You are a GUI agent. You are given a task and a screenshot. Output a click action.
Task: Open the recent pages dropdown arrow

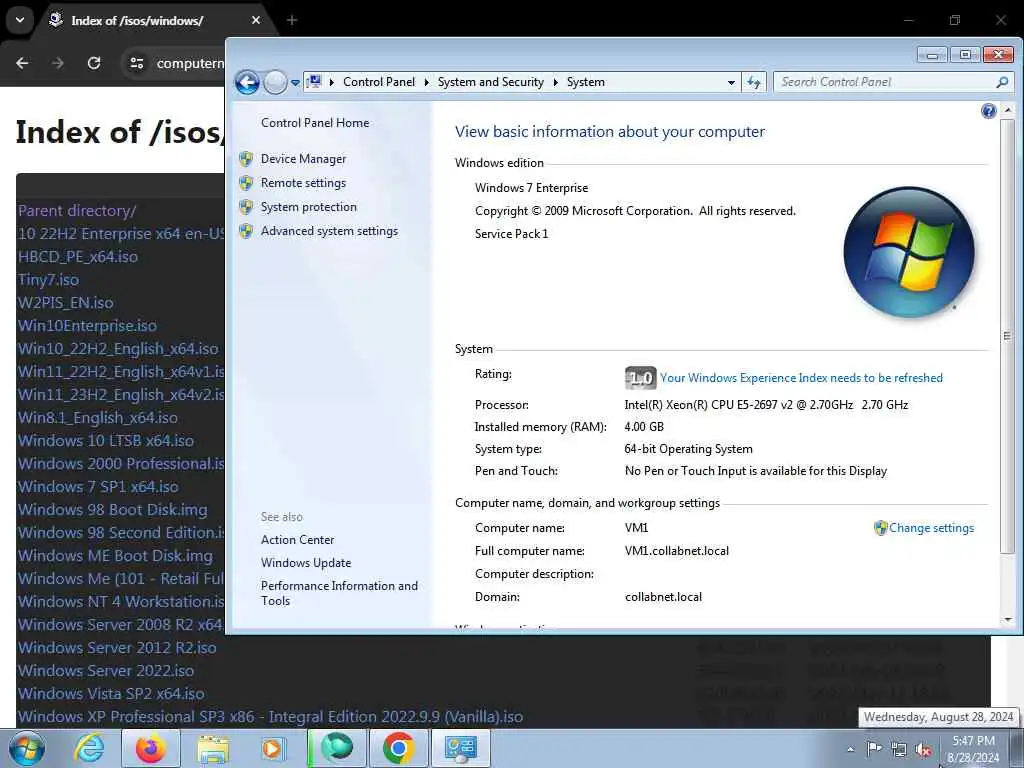[x=295, y=83]
